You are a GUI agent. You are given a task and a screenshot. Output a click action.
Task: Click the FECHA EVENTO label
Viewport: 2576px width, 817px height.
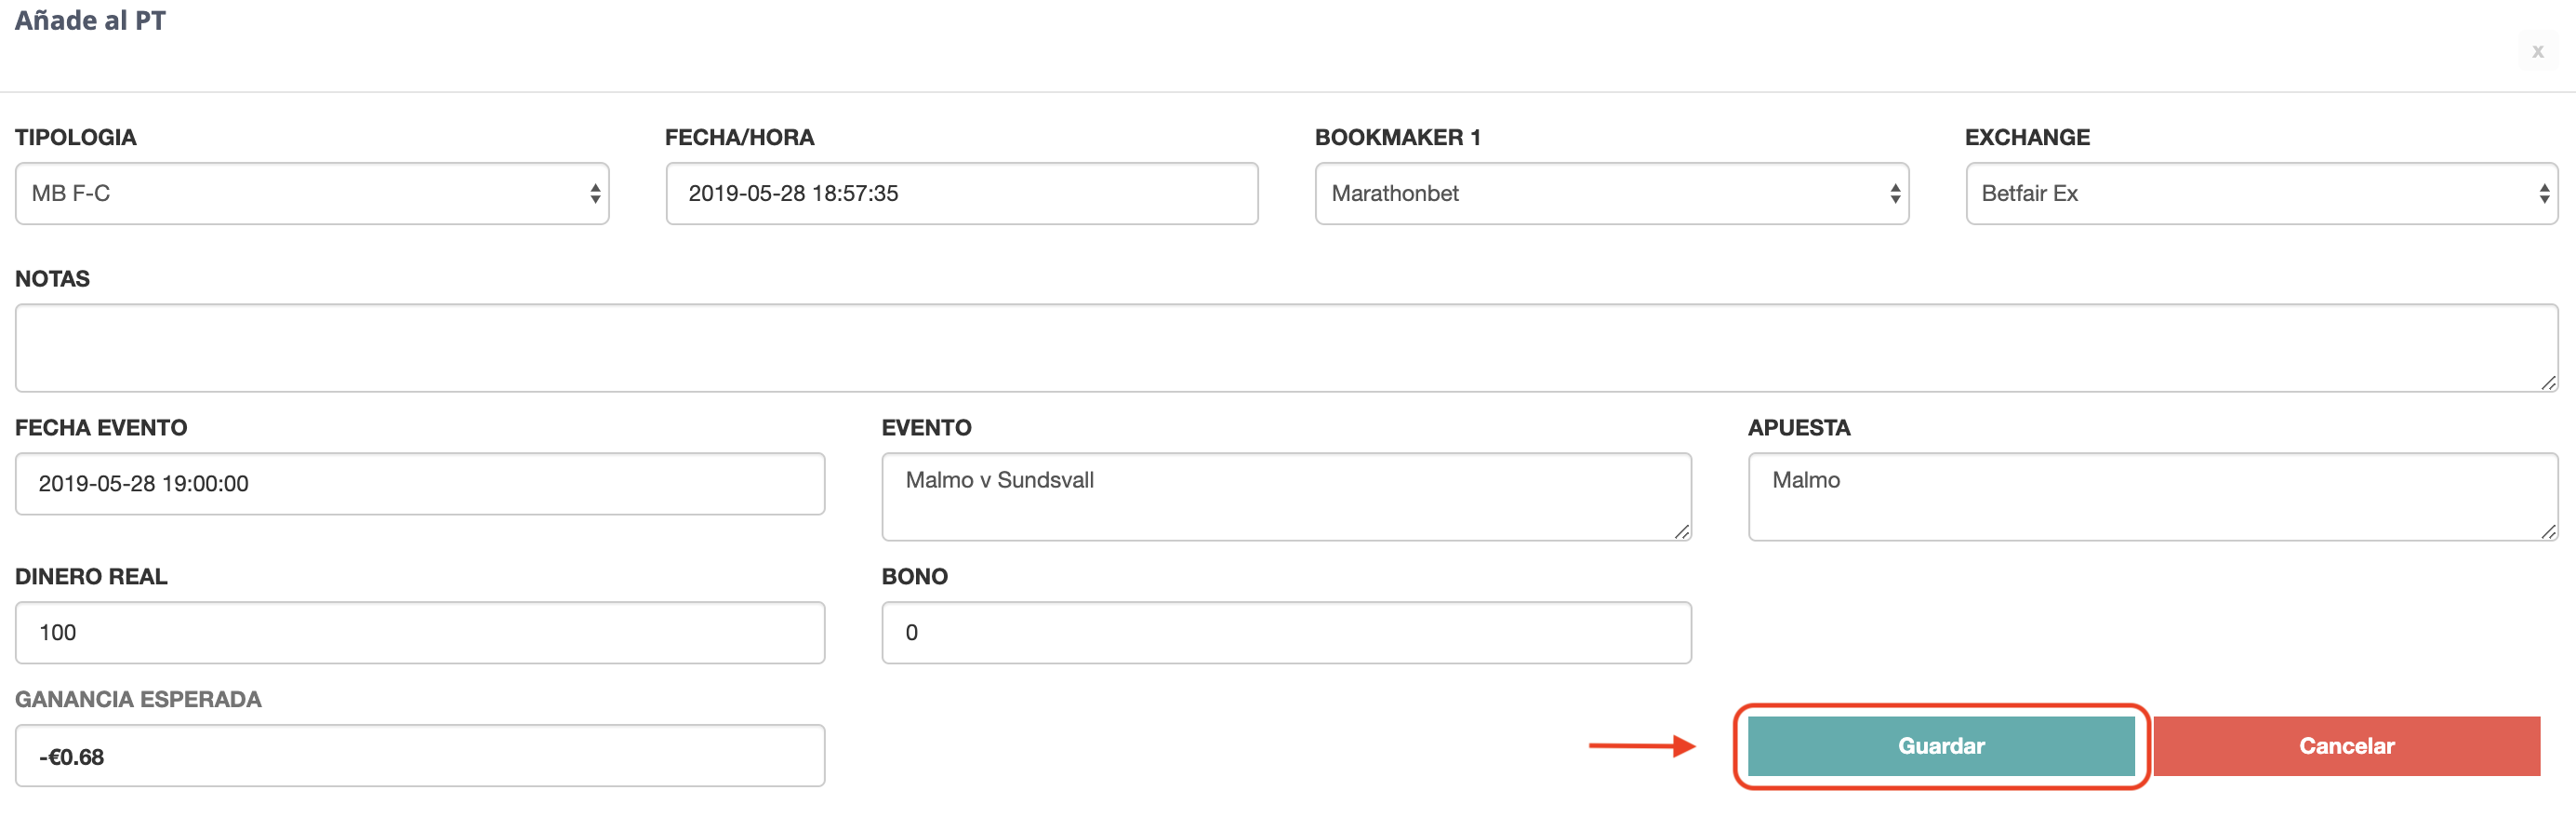(101, 428)
